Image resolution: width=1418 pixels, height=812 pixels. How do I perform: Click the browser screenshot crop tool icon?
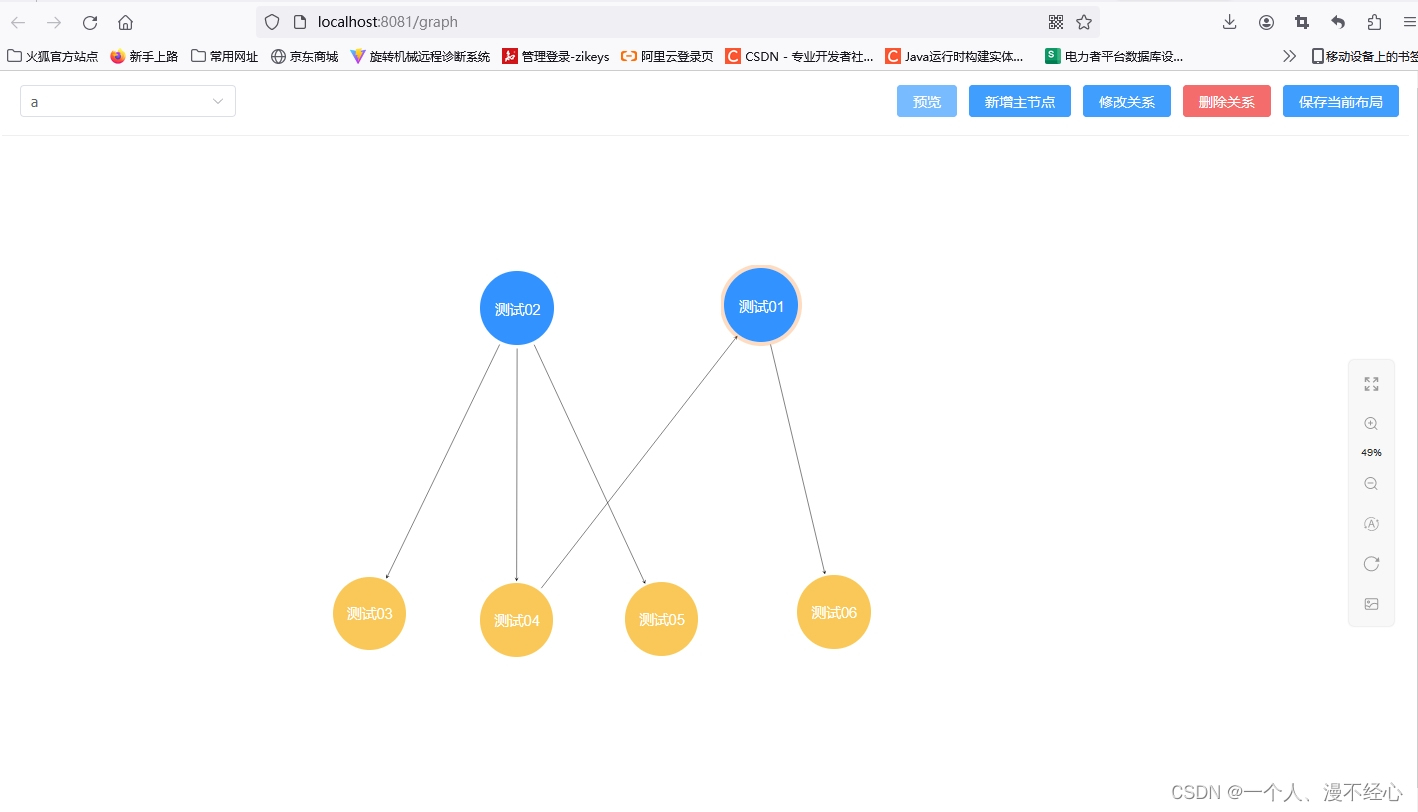pyautogui.click(x=1301, y=21)
